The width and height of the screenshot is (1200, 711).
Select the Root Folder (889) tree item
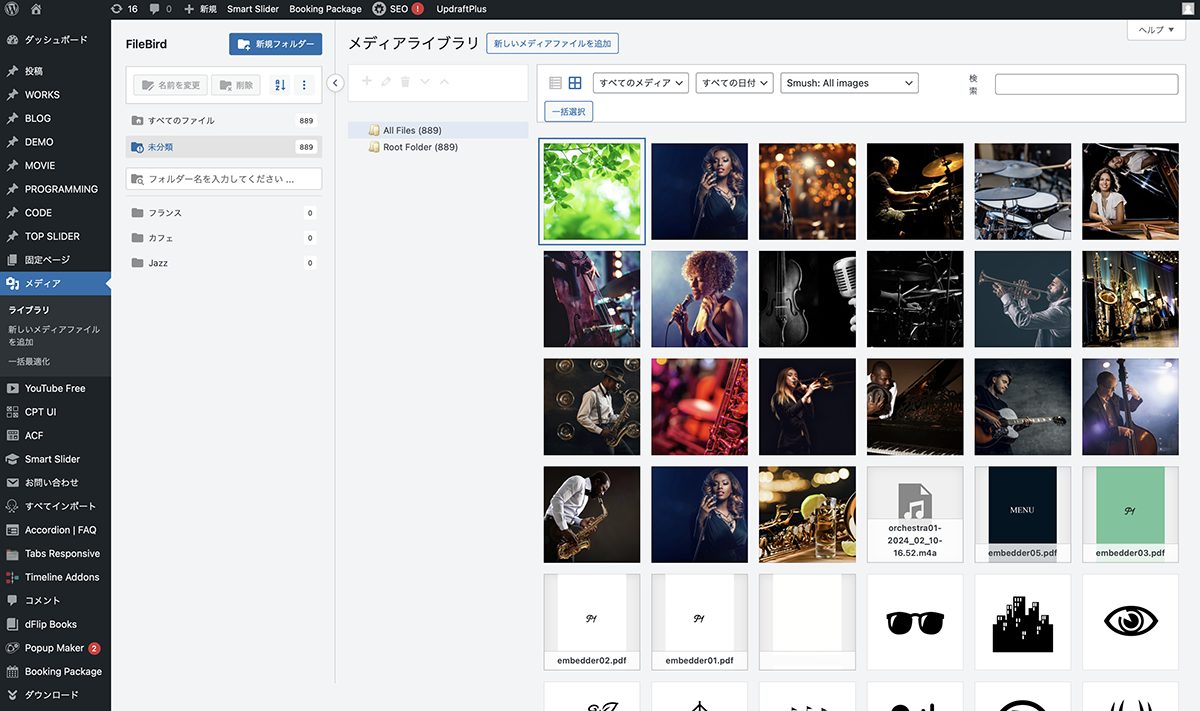(420, 147)
